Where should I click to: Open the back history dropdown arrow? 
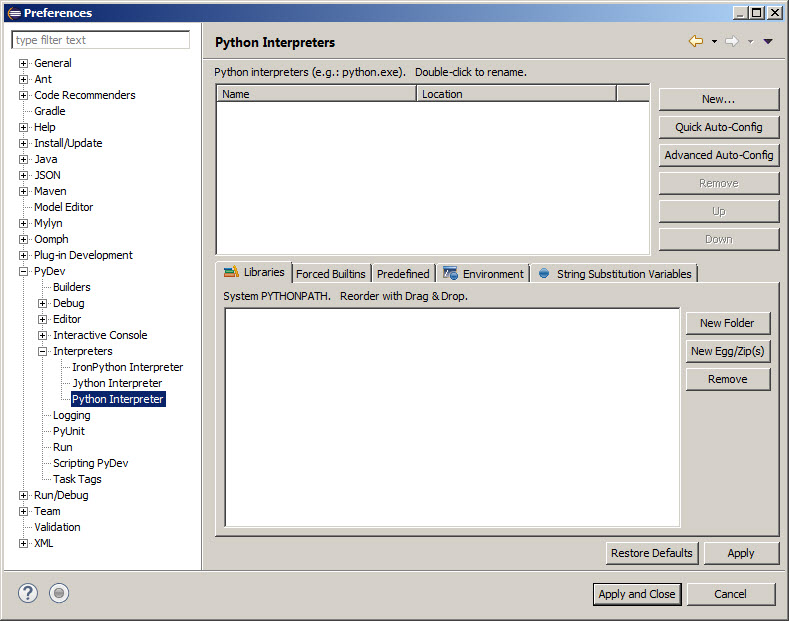click(x=714, y=41)
